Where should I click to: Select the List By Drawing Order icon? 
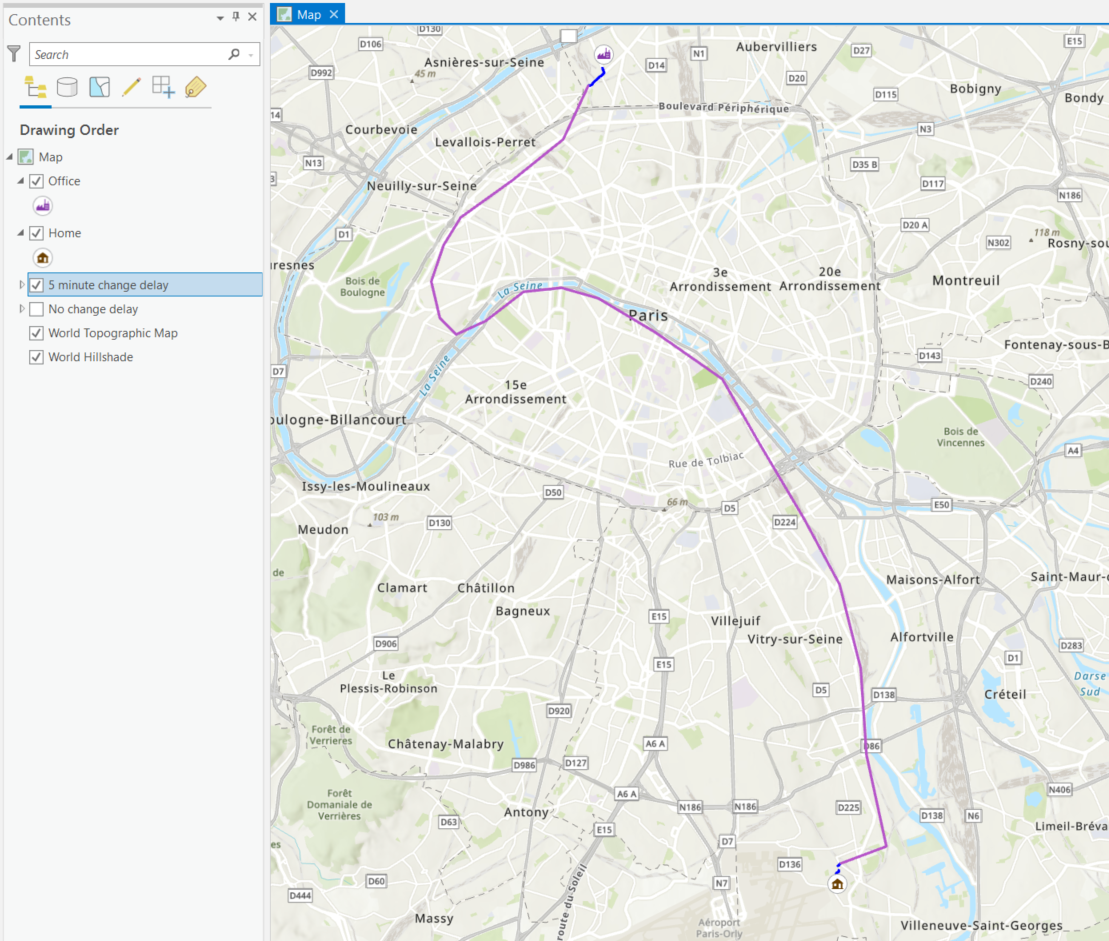(35, 88)
